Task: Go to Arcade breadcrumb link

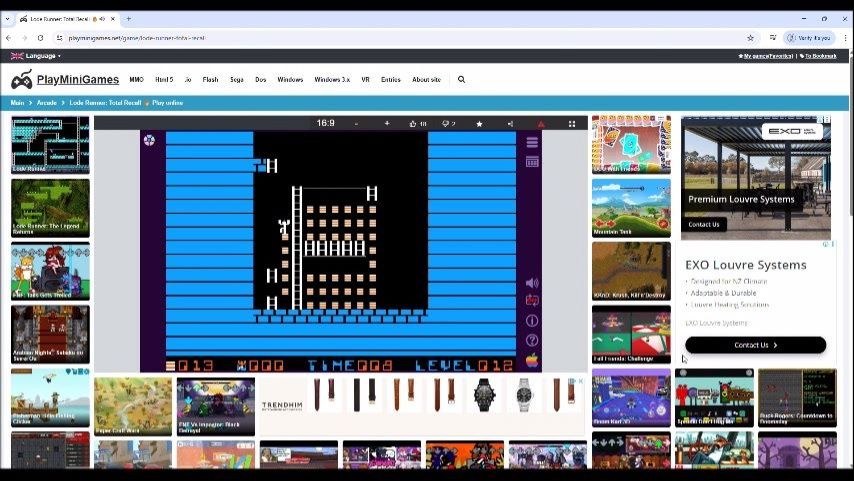Action: (47, 103)
